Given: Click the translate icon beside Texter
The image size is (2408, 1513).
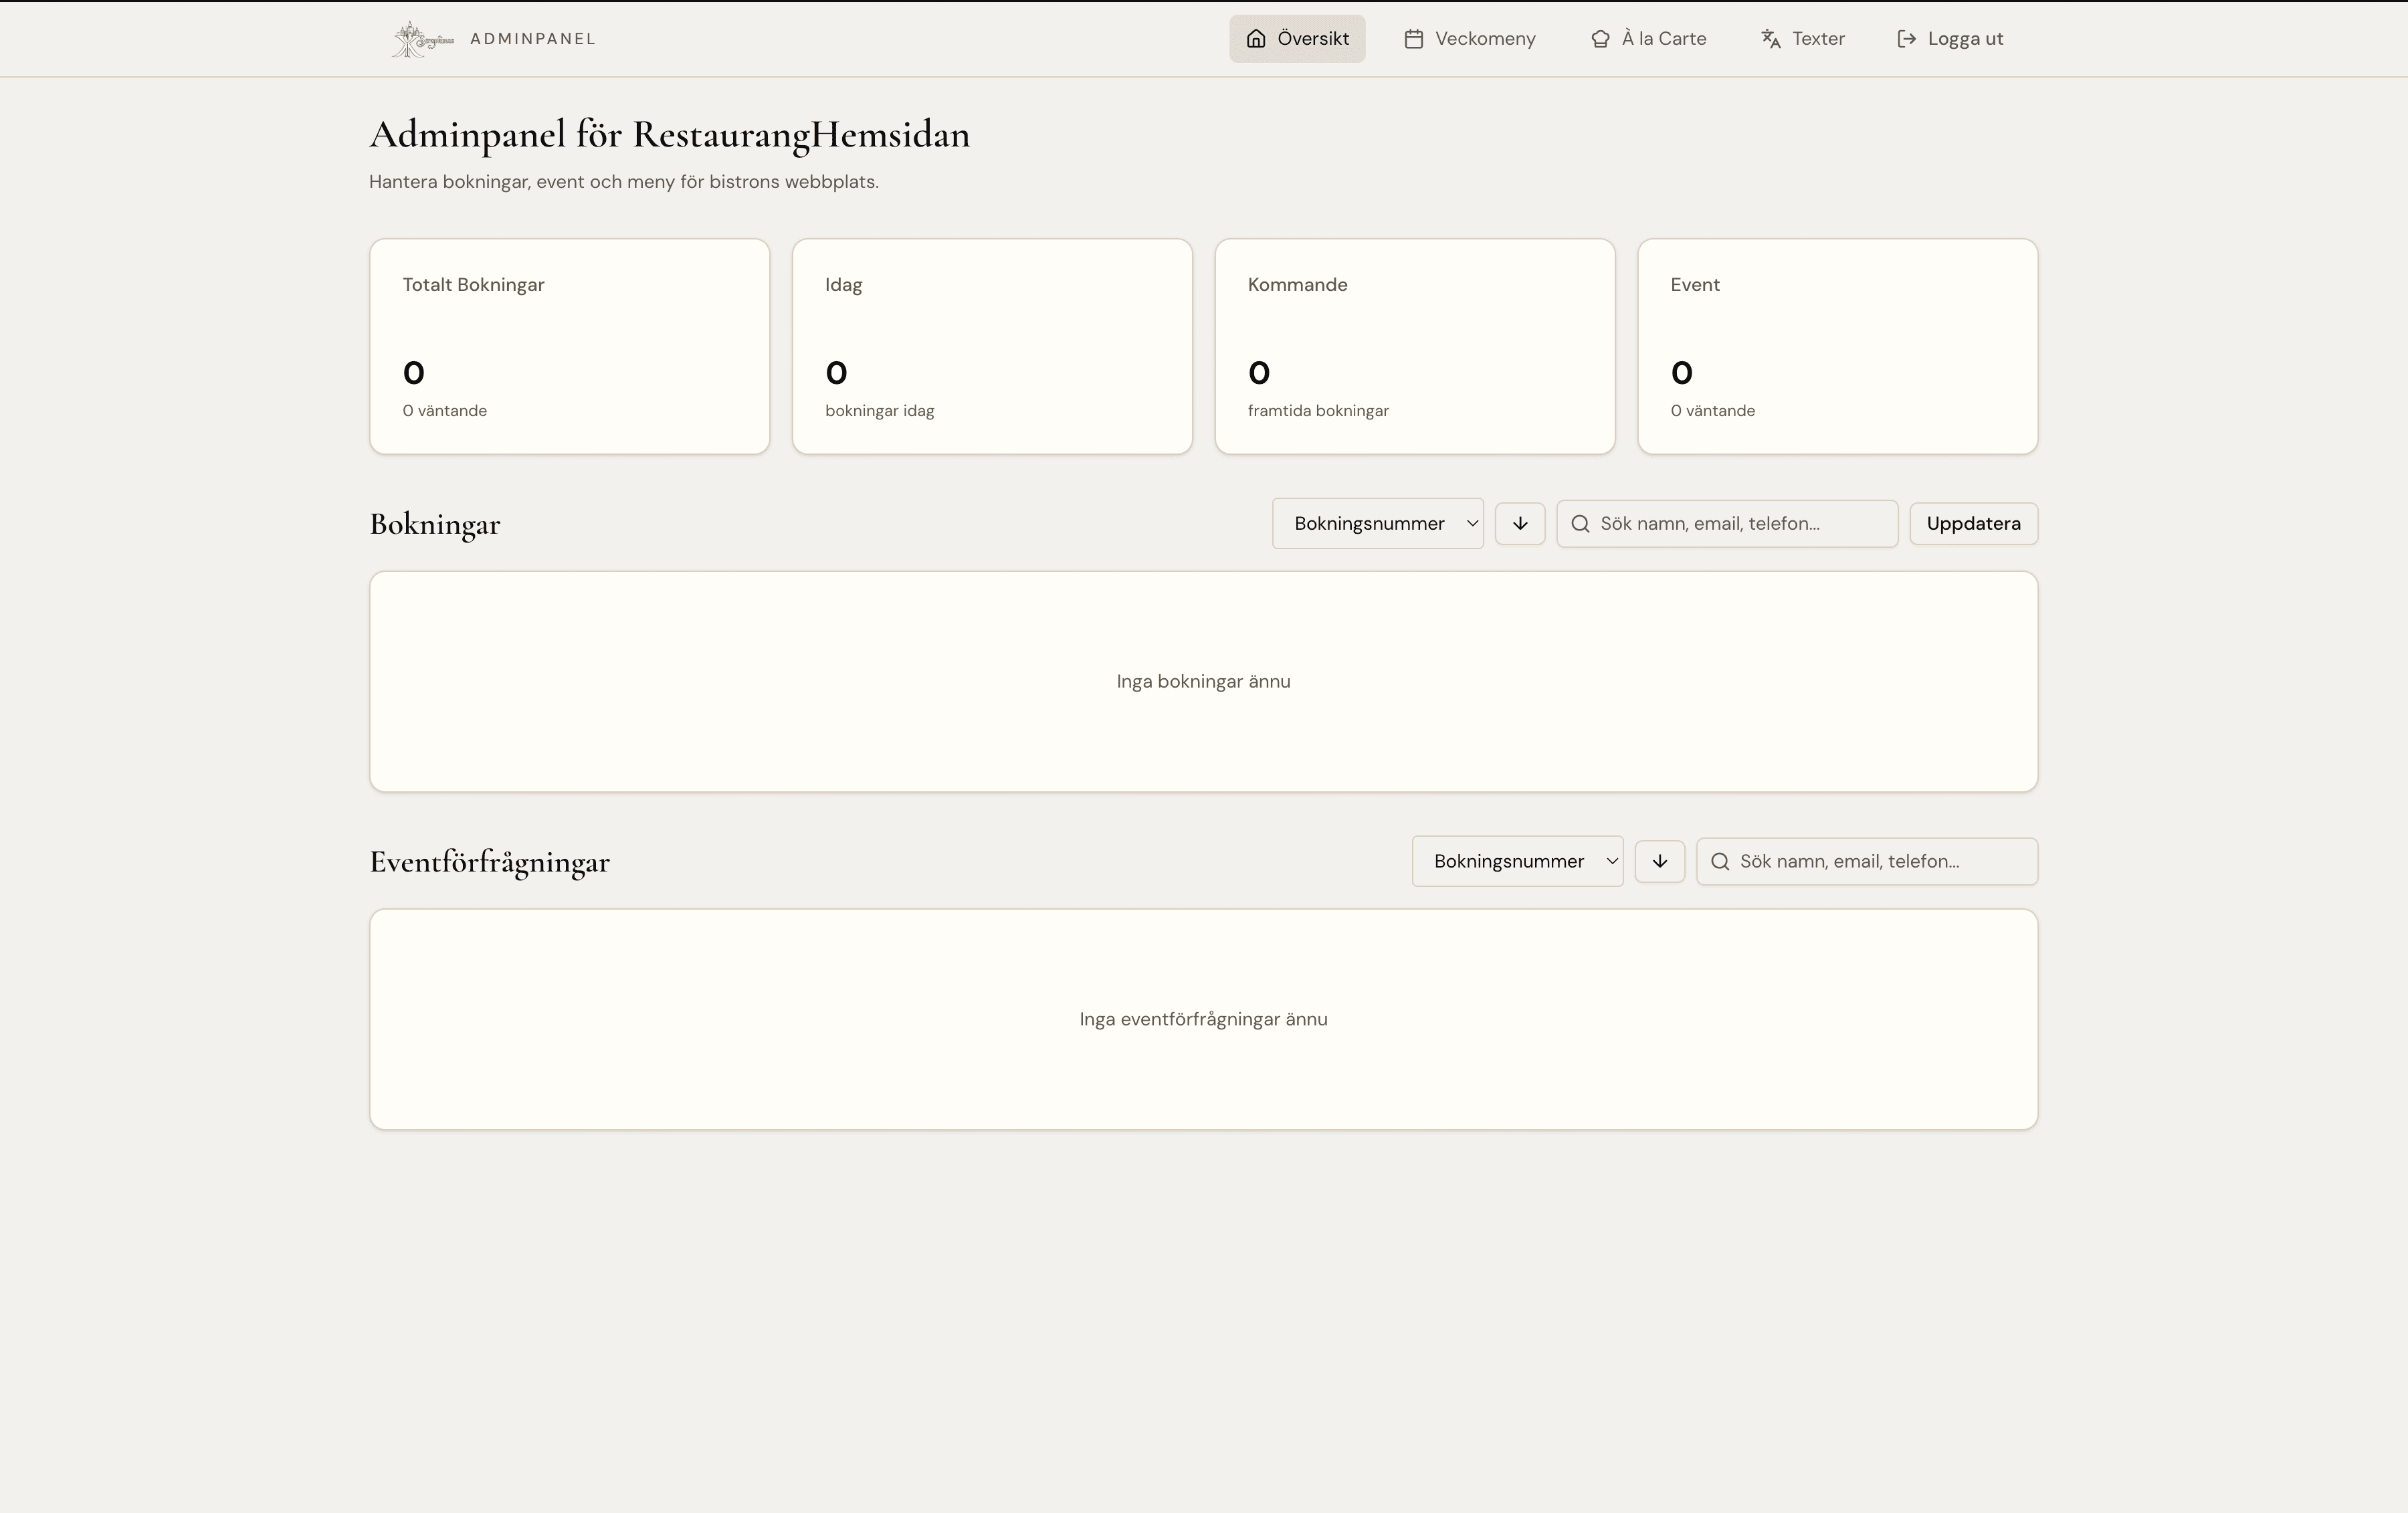Looking at the screenshot, I should (1770, 39).
